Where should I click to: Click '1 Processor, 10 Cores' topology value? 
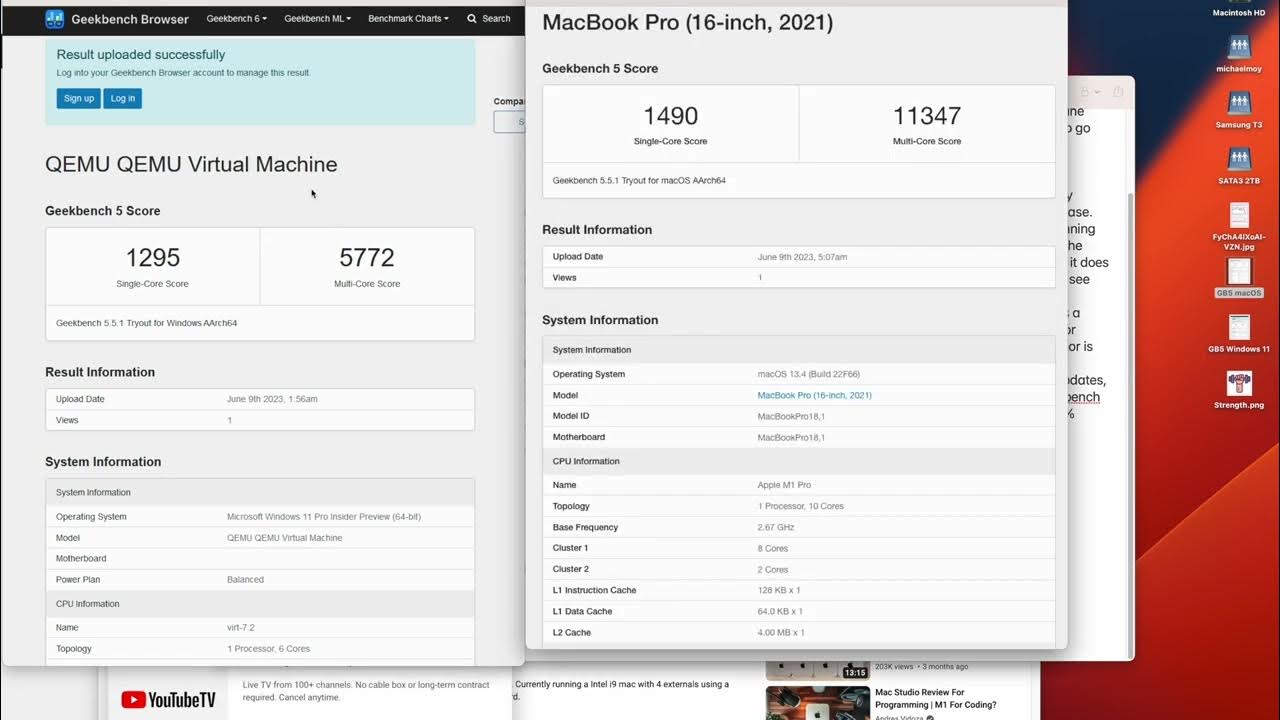point(800,506)
